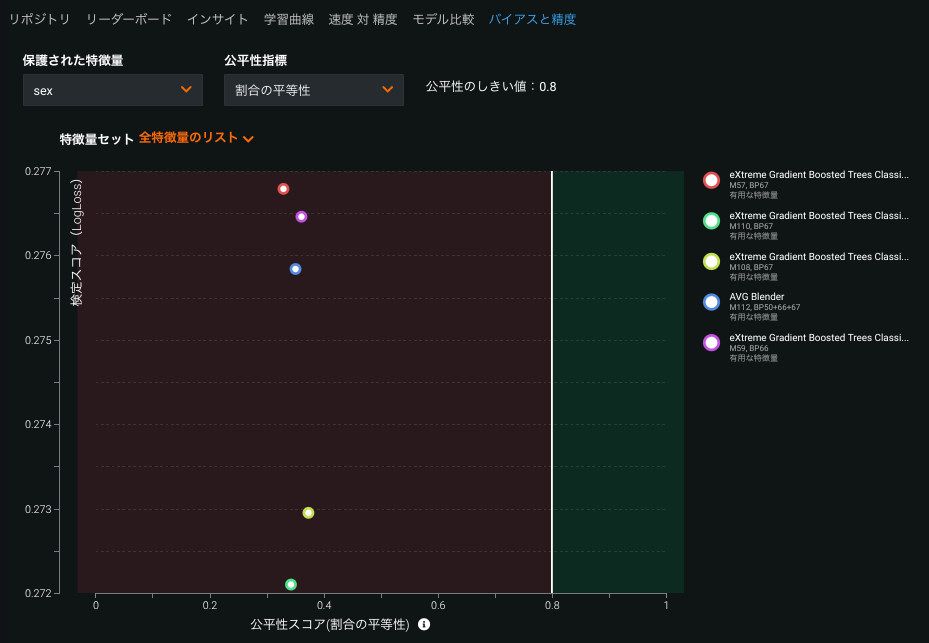Select the red data point at top of chart

point(283,189)
